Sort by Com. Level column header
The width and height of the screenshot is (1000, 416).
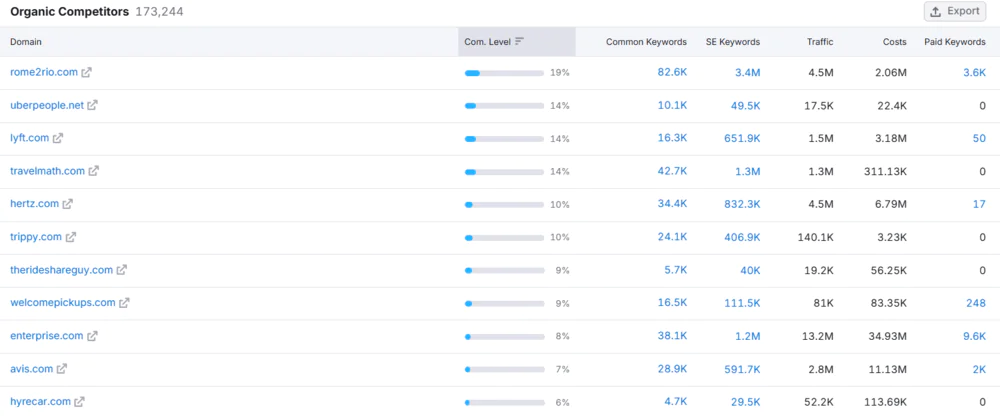click(x=517, y=41)
